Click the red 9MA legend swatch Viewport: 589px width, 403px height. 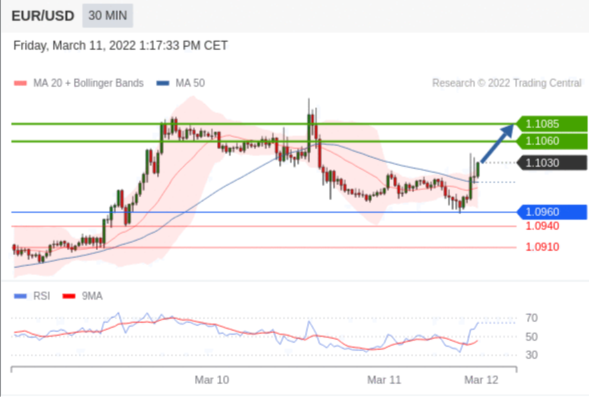point(69,296)
